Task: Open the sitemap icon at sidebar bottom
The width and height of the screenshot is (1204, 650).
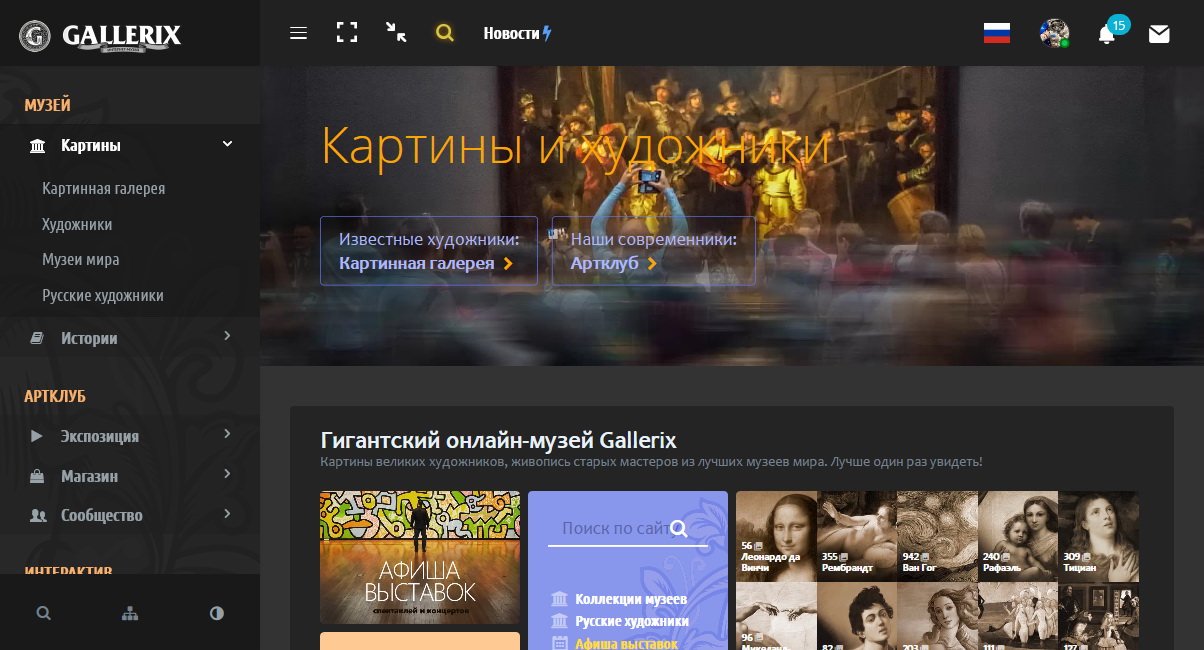Action: click(130, 613)
